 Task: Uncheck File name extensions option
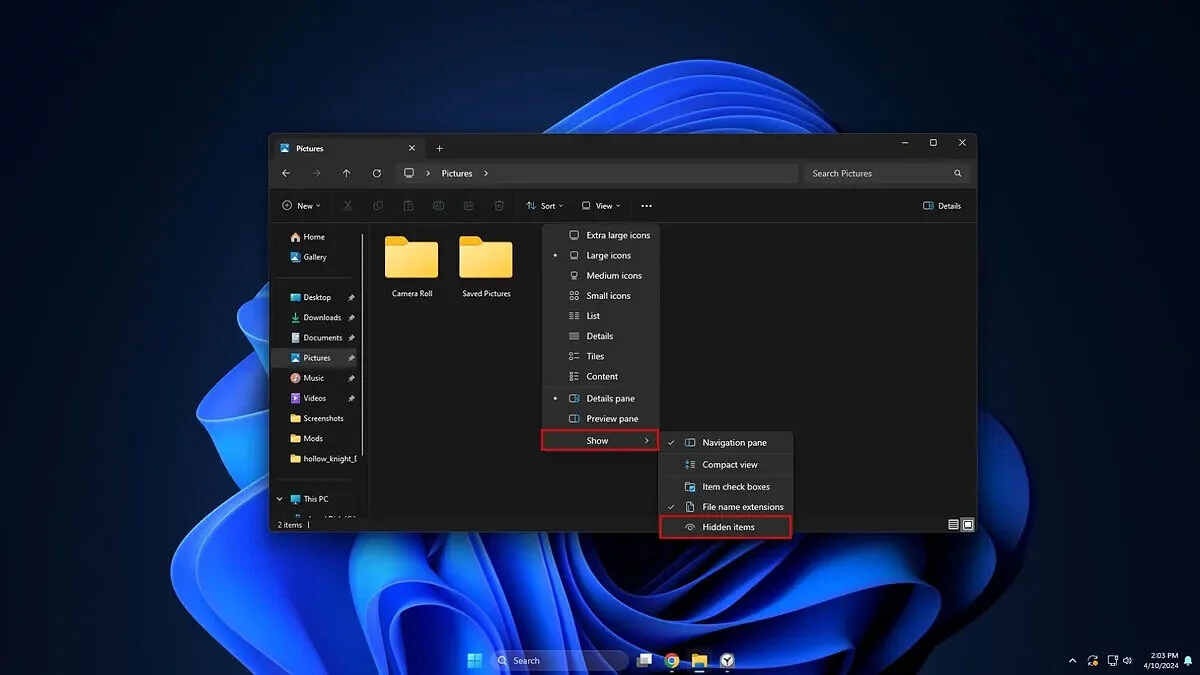[x=742, y=507]
